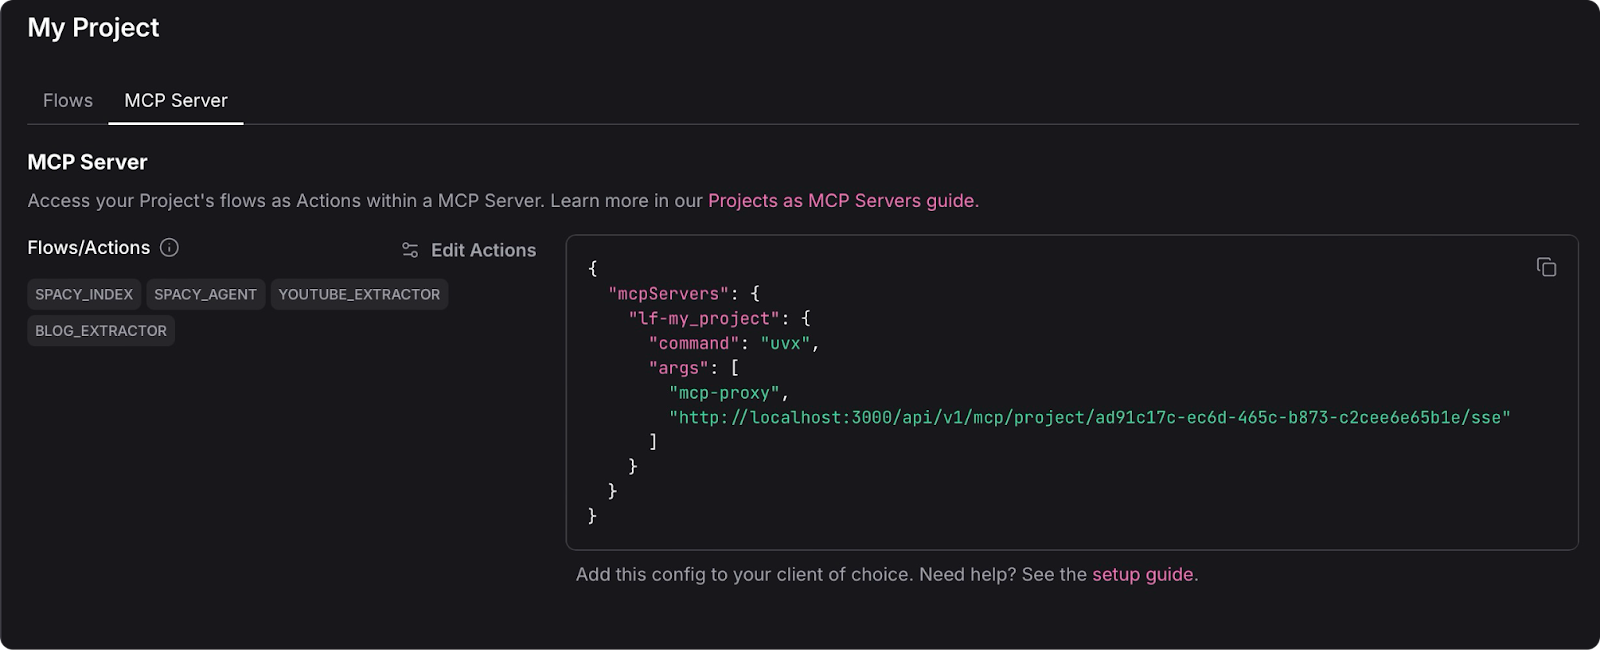The height and width of the screenshot is (650, 1600).
Task: Click the YOUTUBE_EXTRACTOR action tag
Action: [x=359, y=294]
